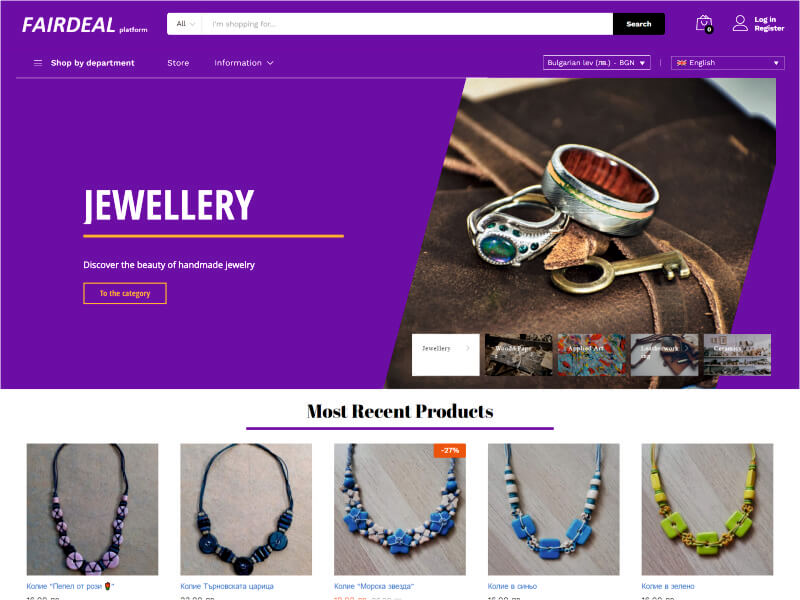Open the shopping cart icon

click(704, 23)
